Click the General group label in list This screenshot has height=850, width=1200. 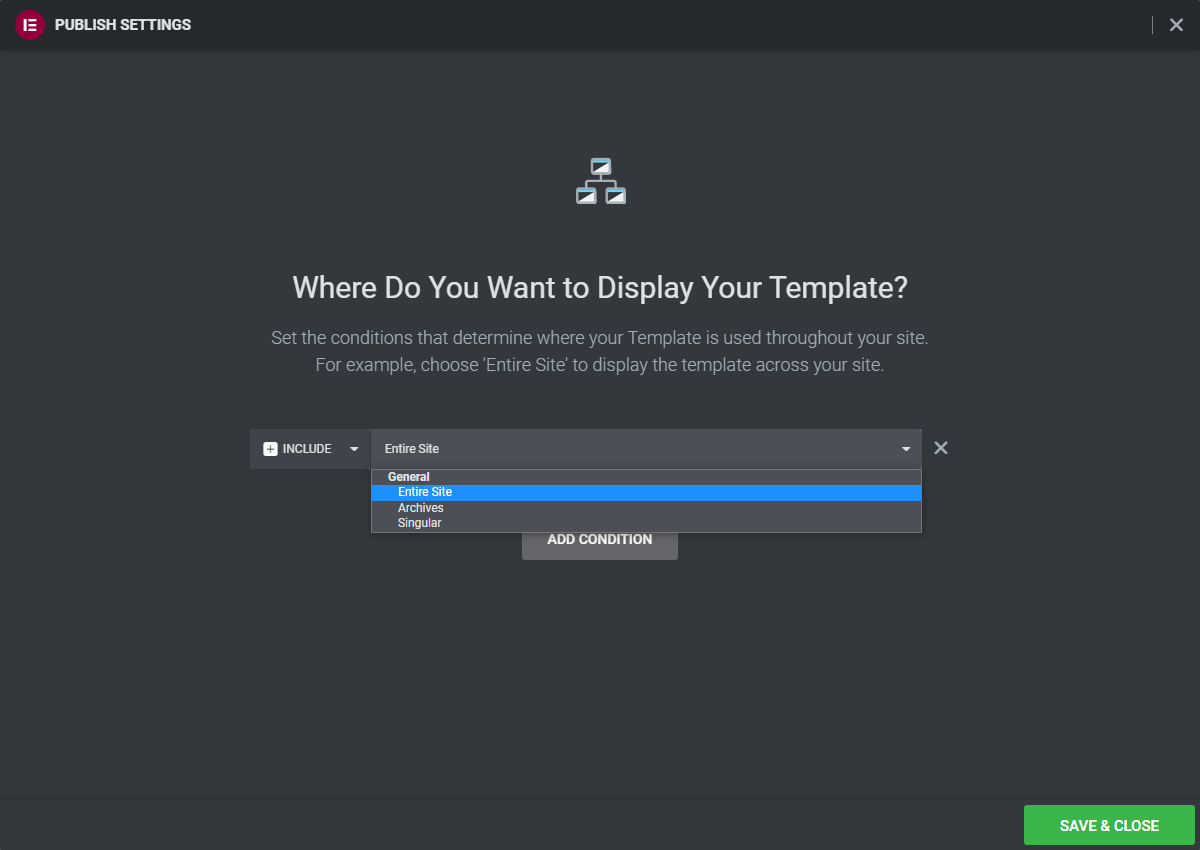click(409, 477)
